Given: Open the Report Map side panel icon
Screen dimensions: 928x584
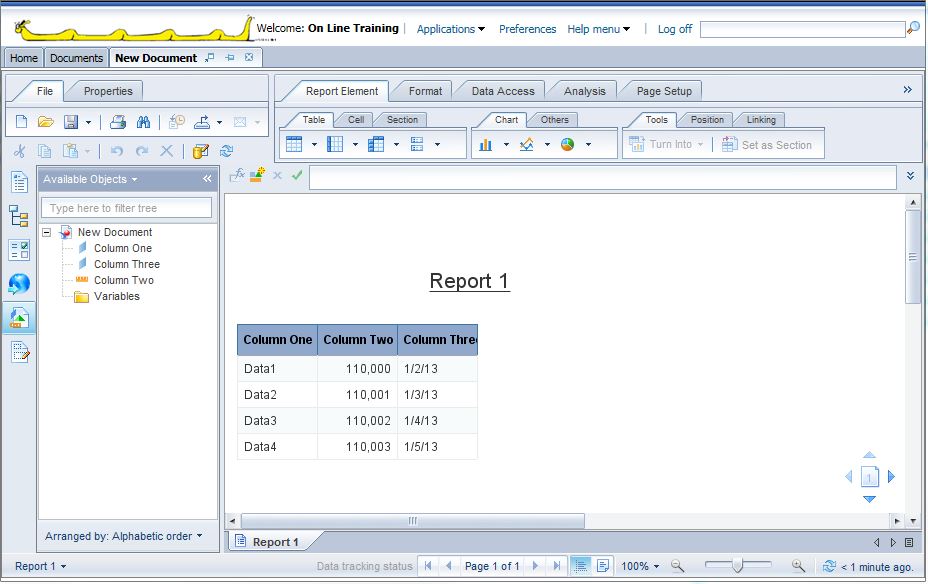Looking at the screenshot, I should click(x=19, y=217).
